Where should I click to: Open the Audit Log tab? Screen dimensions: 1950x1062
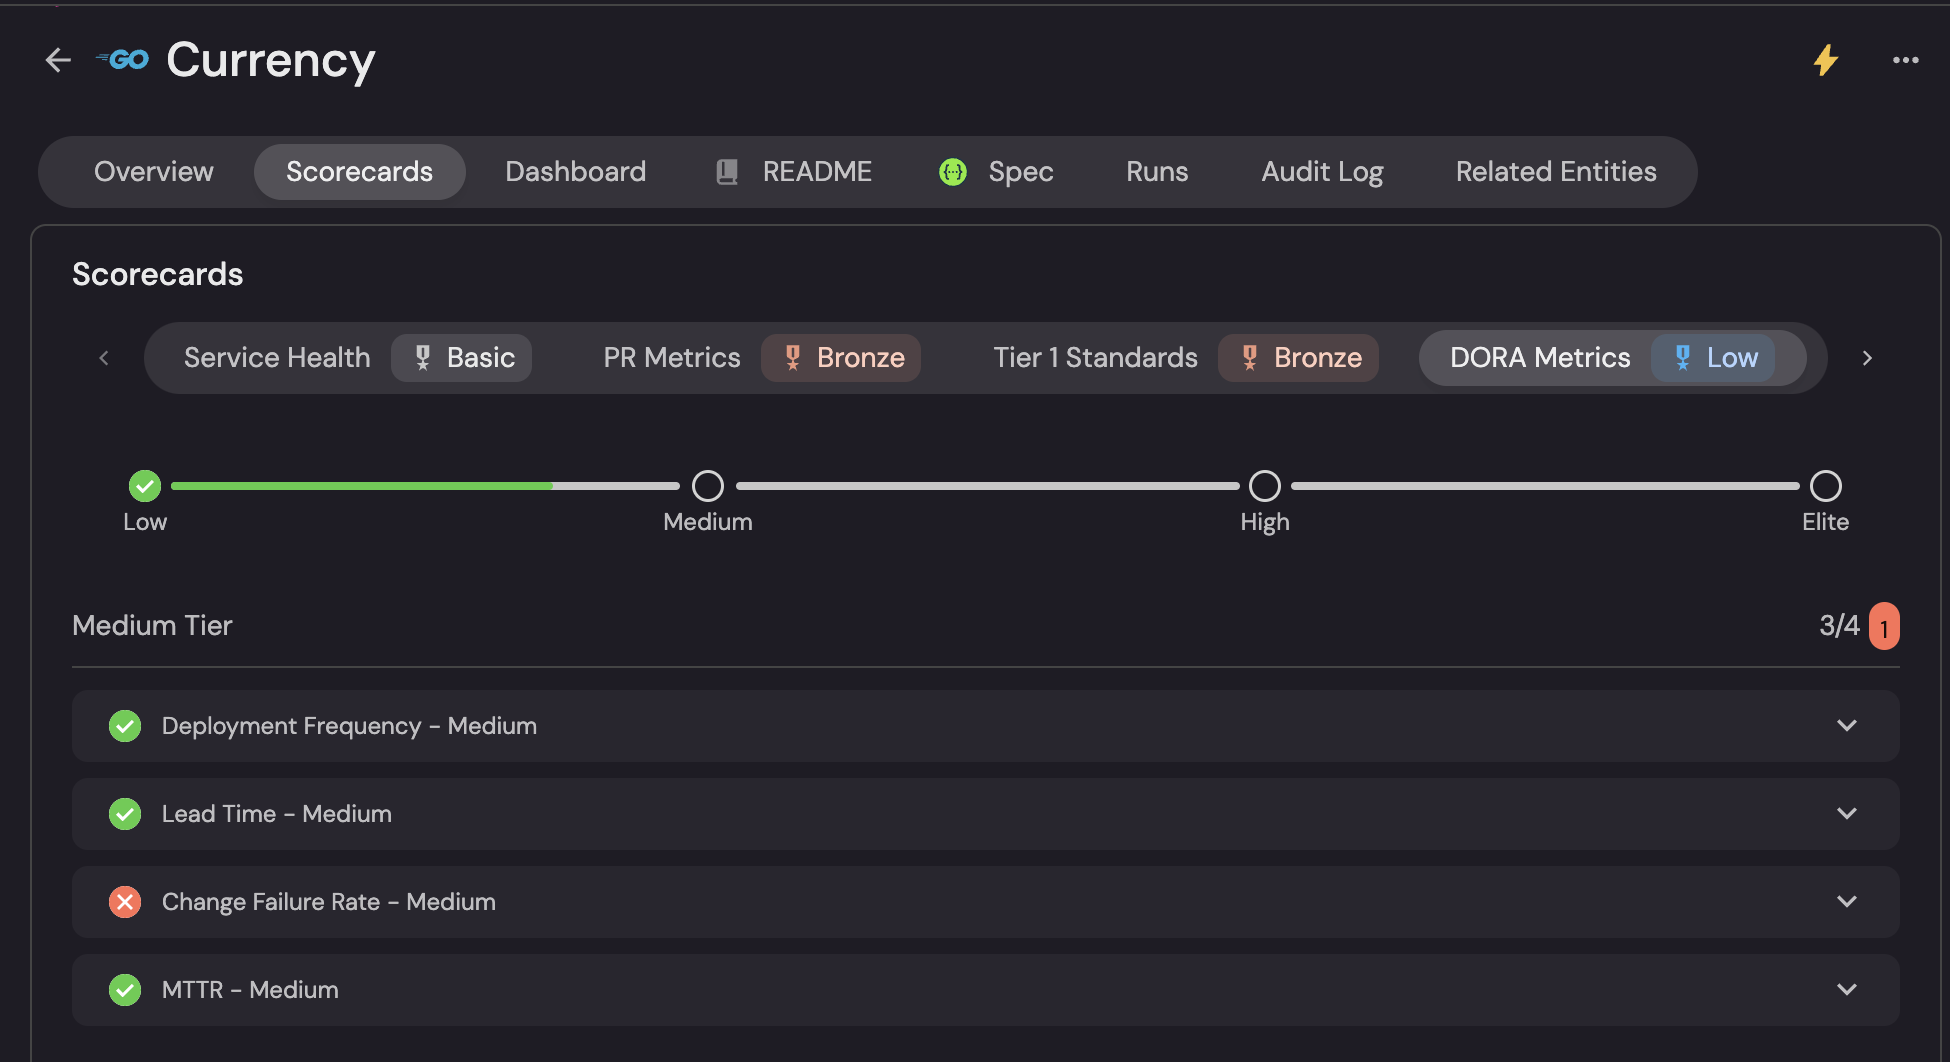click(x=1322, y=172)
